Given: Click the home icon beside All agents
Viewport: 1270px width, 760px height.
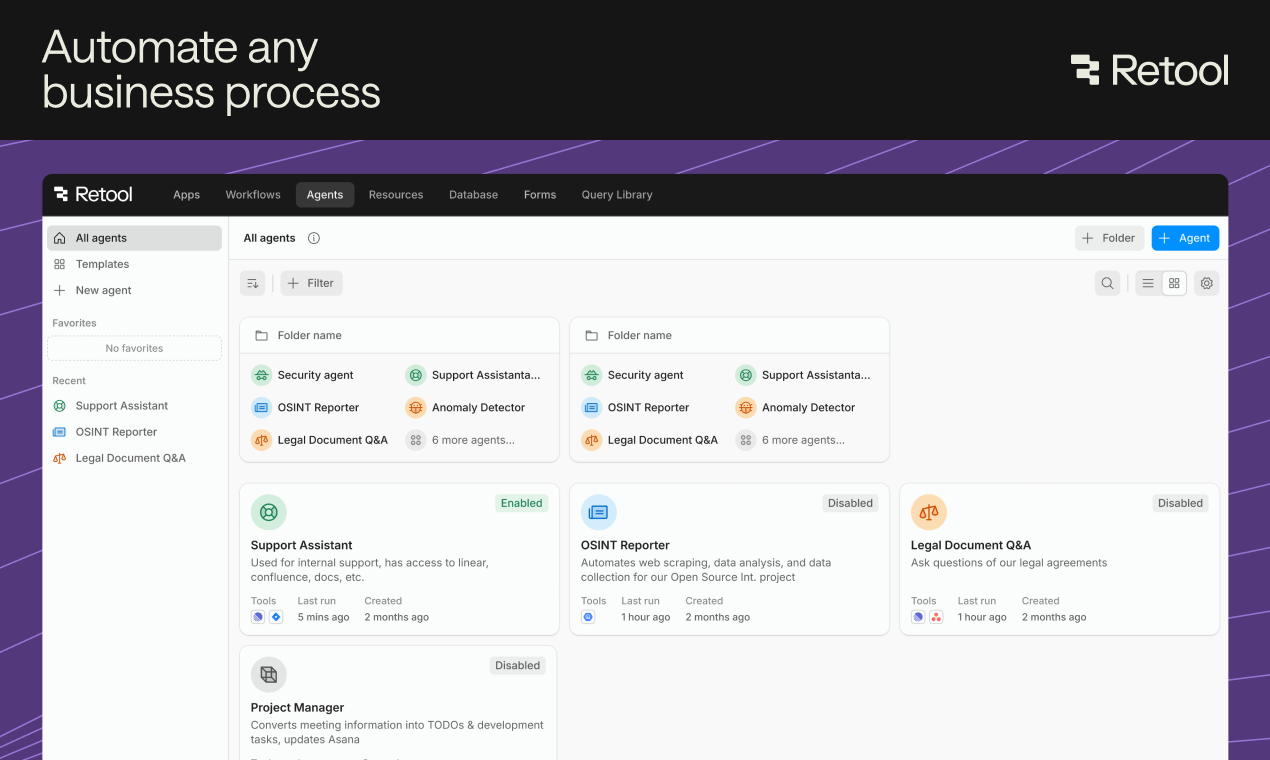Looking at the screenshot, I should (59, 238).
